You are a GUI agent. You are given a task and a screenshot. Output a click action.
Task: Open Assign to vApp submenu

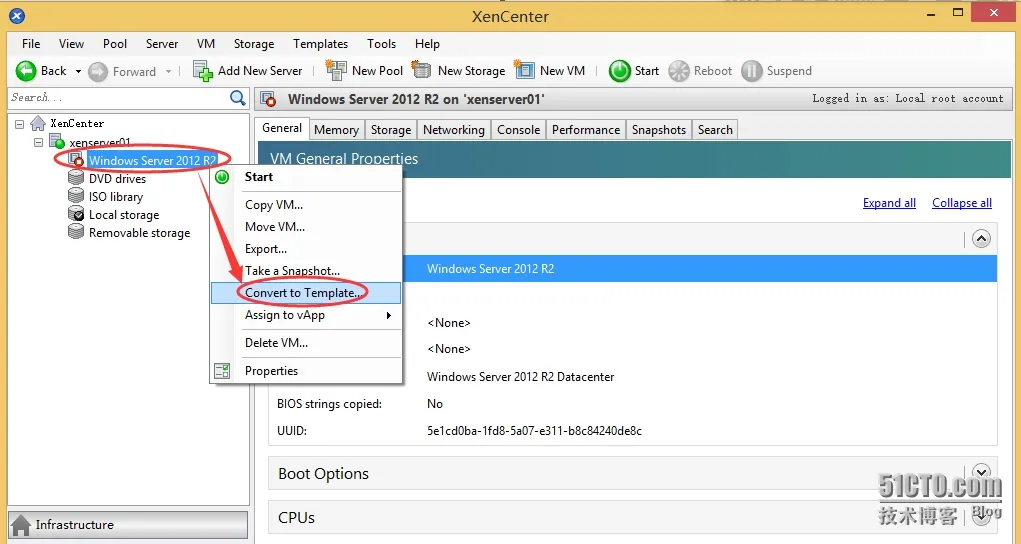point(305,315)
